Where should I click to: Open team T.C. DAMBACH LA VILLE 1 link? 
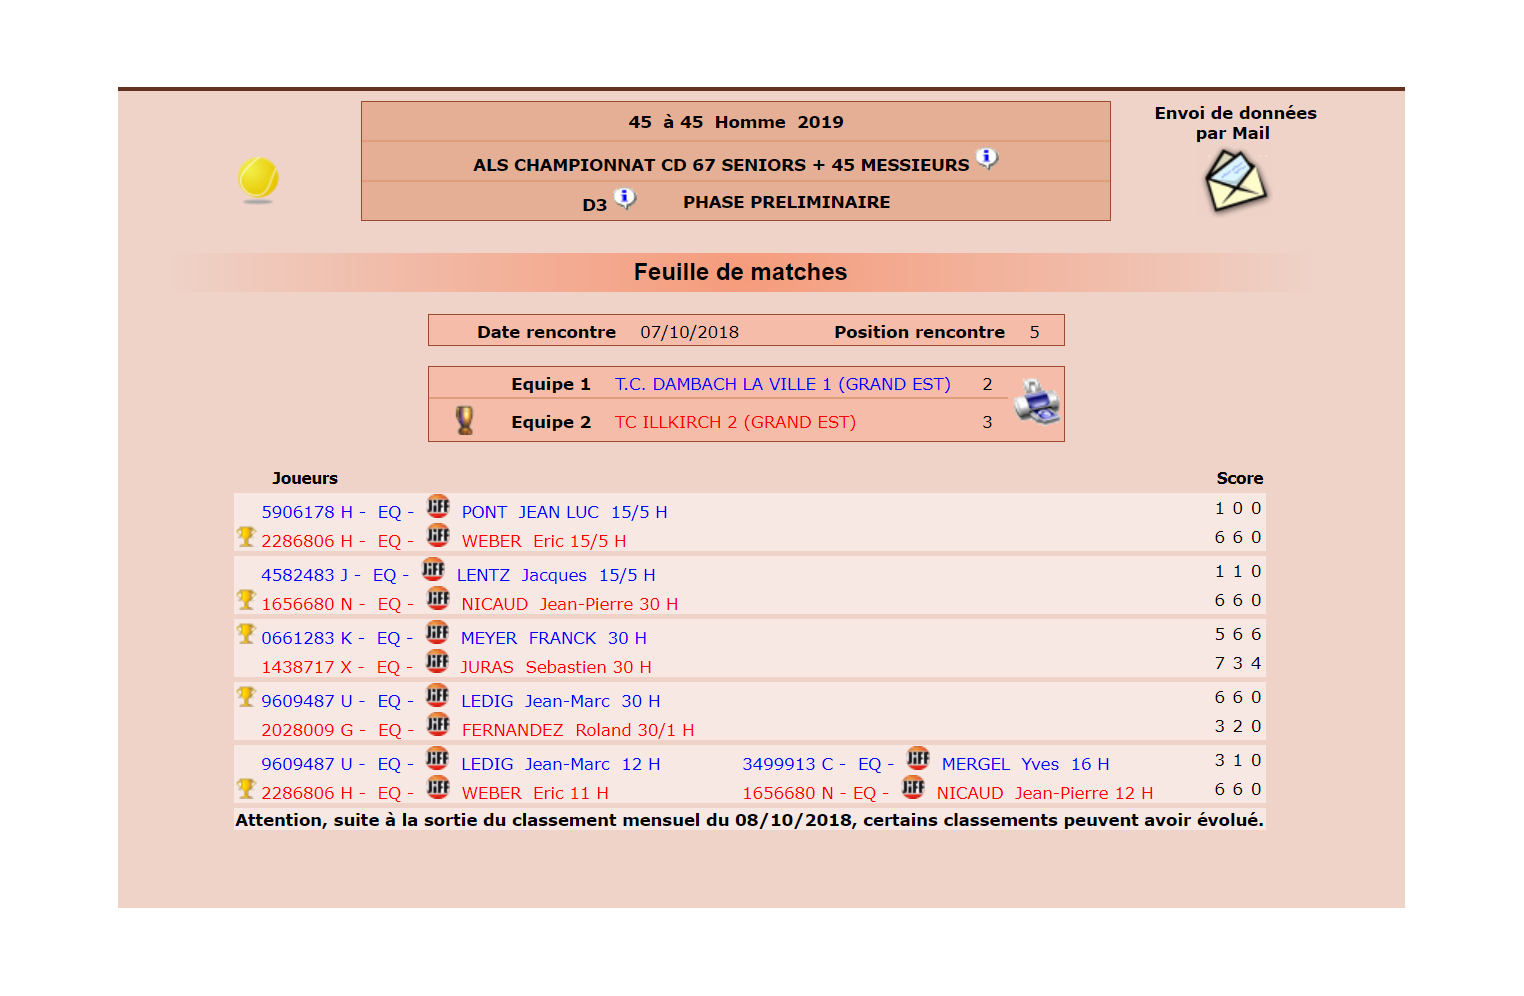[782, 384]
